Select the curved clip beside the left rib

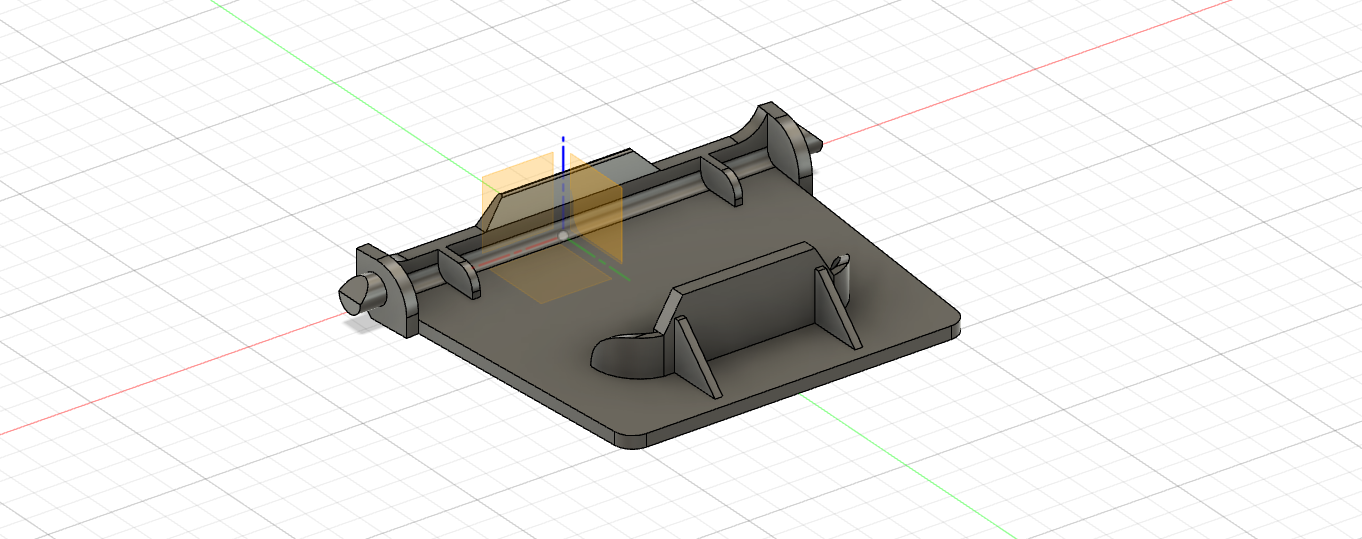point(632,357)
